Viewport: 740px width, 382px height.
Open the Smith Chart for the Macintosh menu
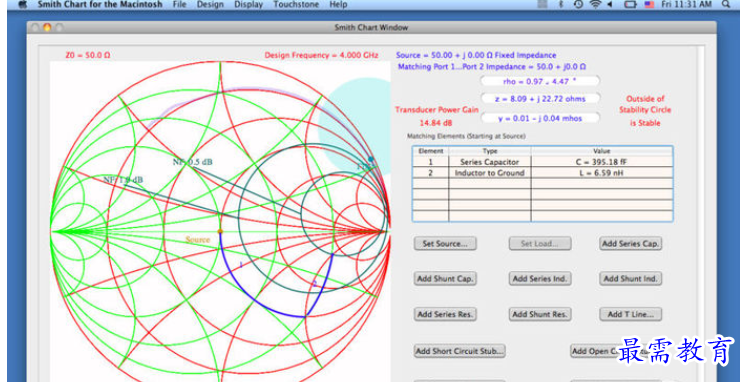(x=100, y=4)
